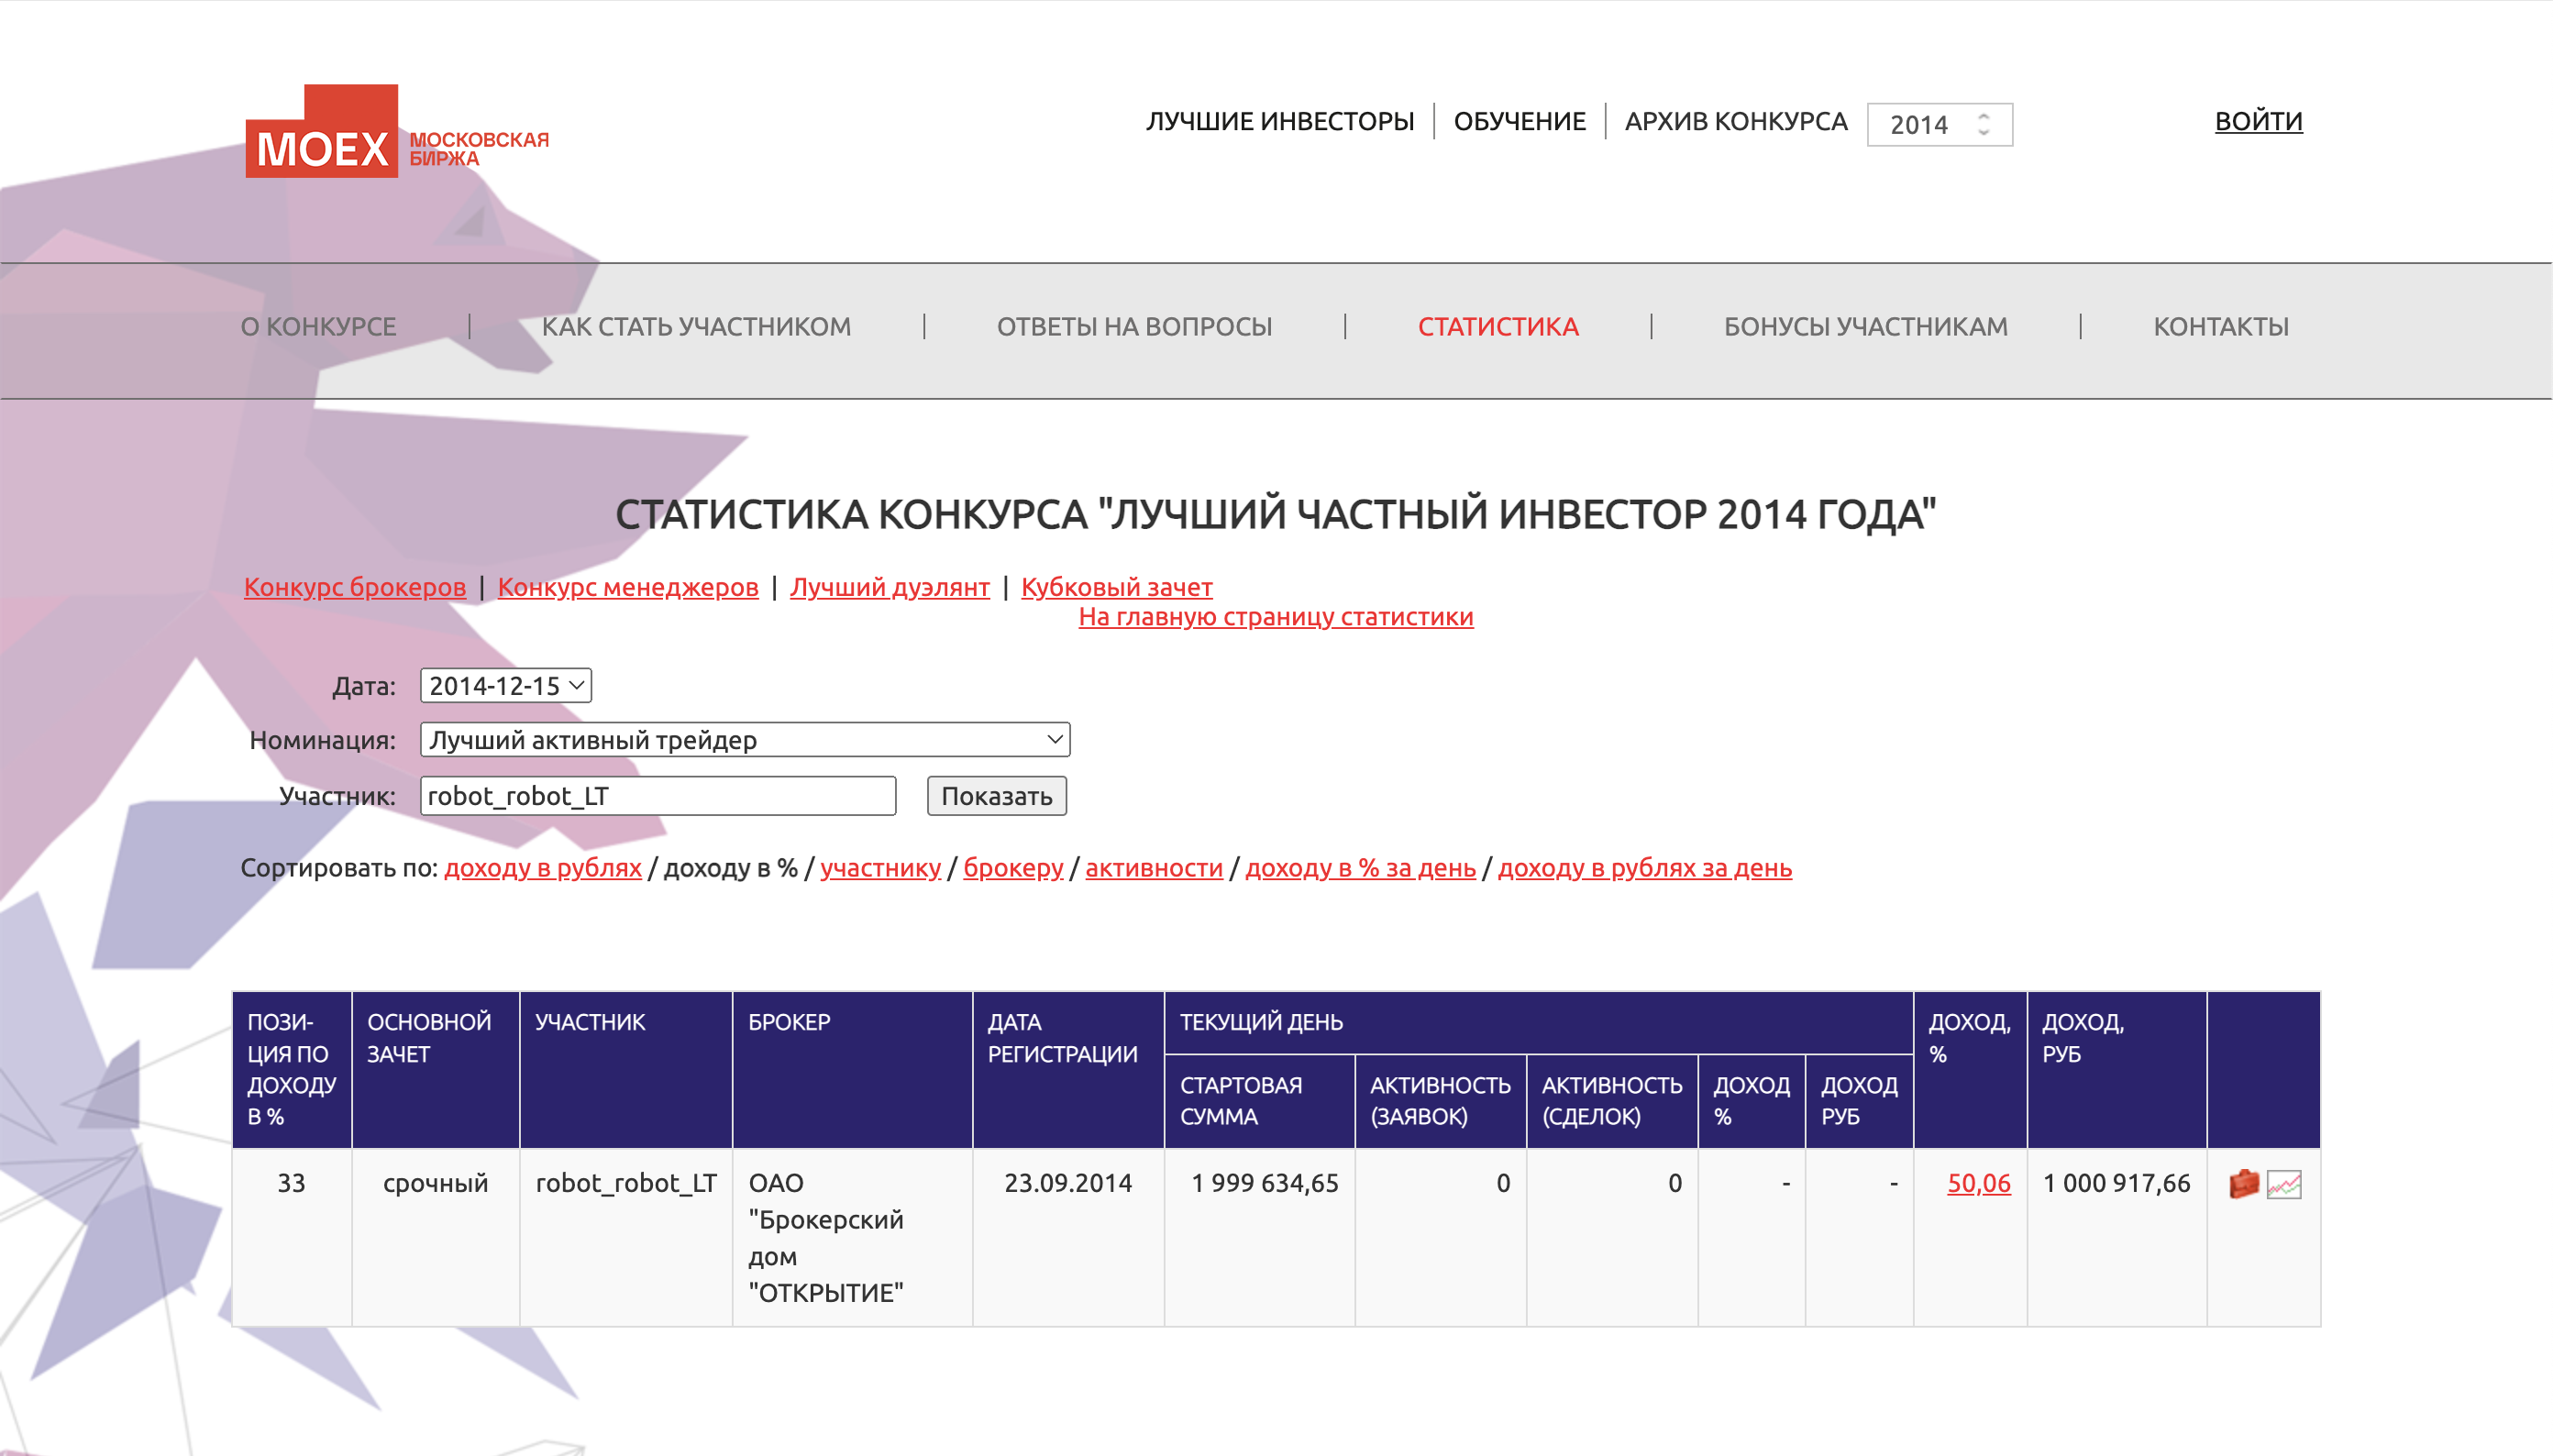Viewport: 2553px width, 1456px height.
Task: Open ЛУЧШИЕ ИНВЕСТОРЫ top link
Action: [1279, 121]
